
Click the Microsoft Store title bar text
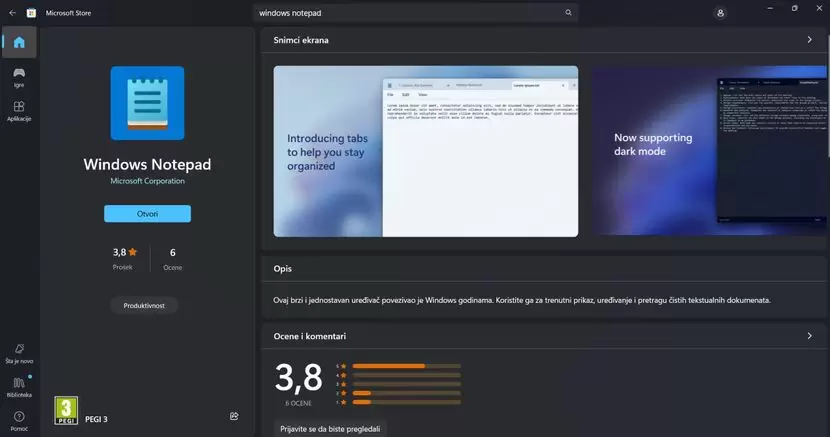pos(68,13)
